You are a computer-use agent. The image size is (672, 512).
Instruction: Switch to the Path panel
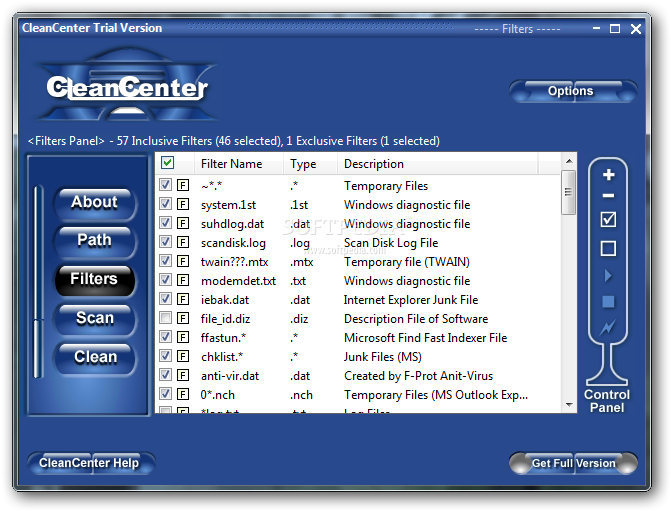(95, 241)
